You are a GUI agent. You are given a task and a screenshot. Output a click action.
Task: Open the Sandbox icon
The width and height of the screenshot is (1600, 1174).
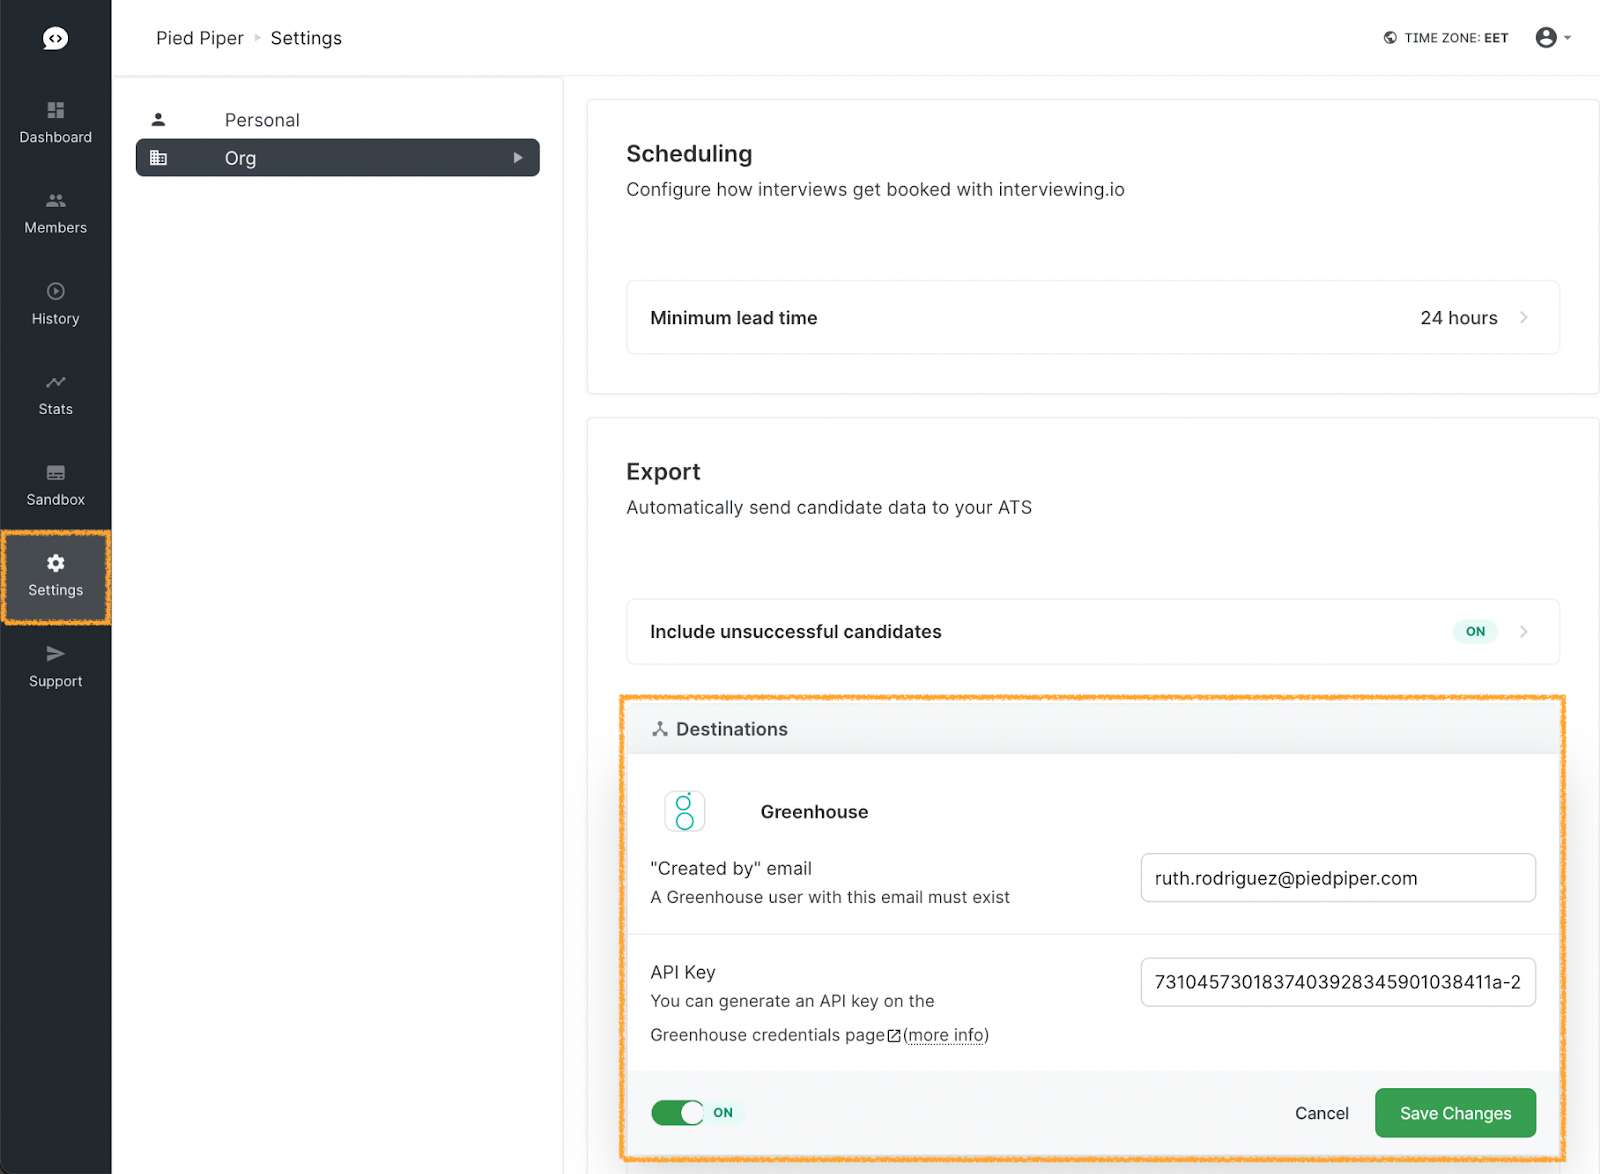56,473
